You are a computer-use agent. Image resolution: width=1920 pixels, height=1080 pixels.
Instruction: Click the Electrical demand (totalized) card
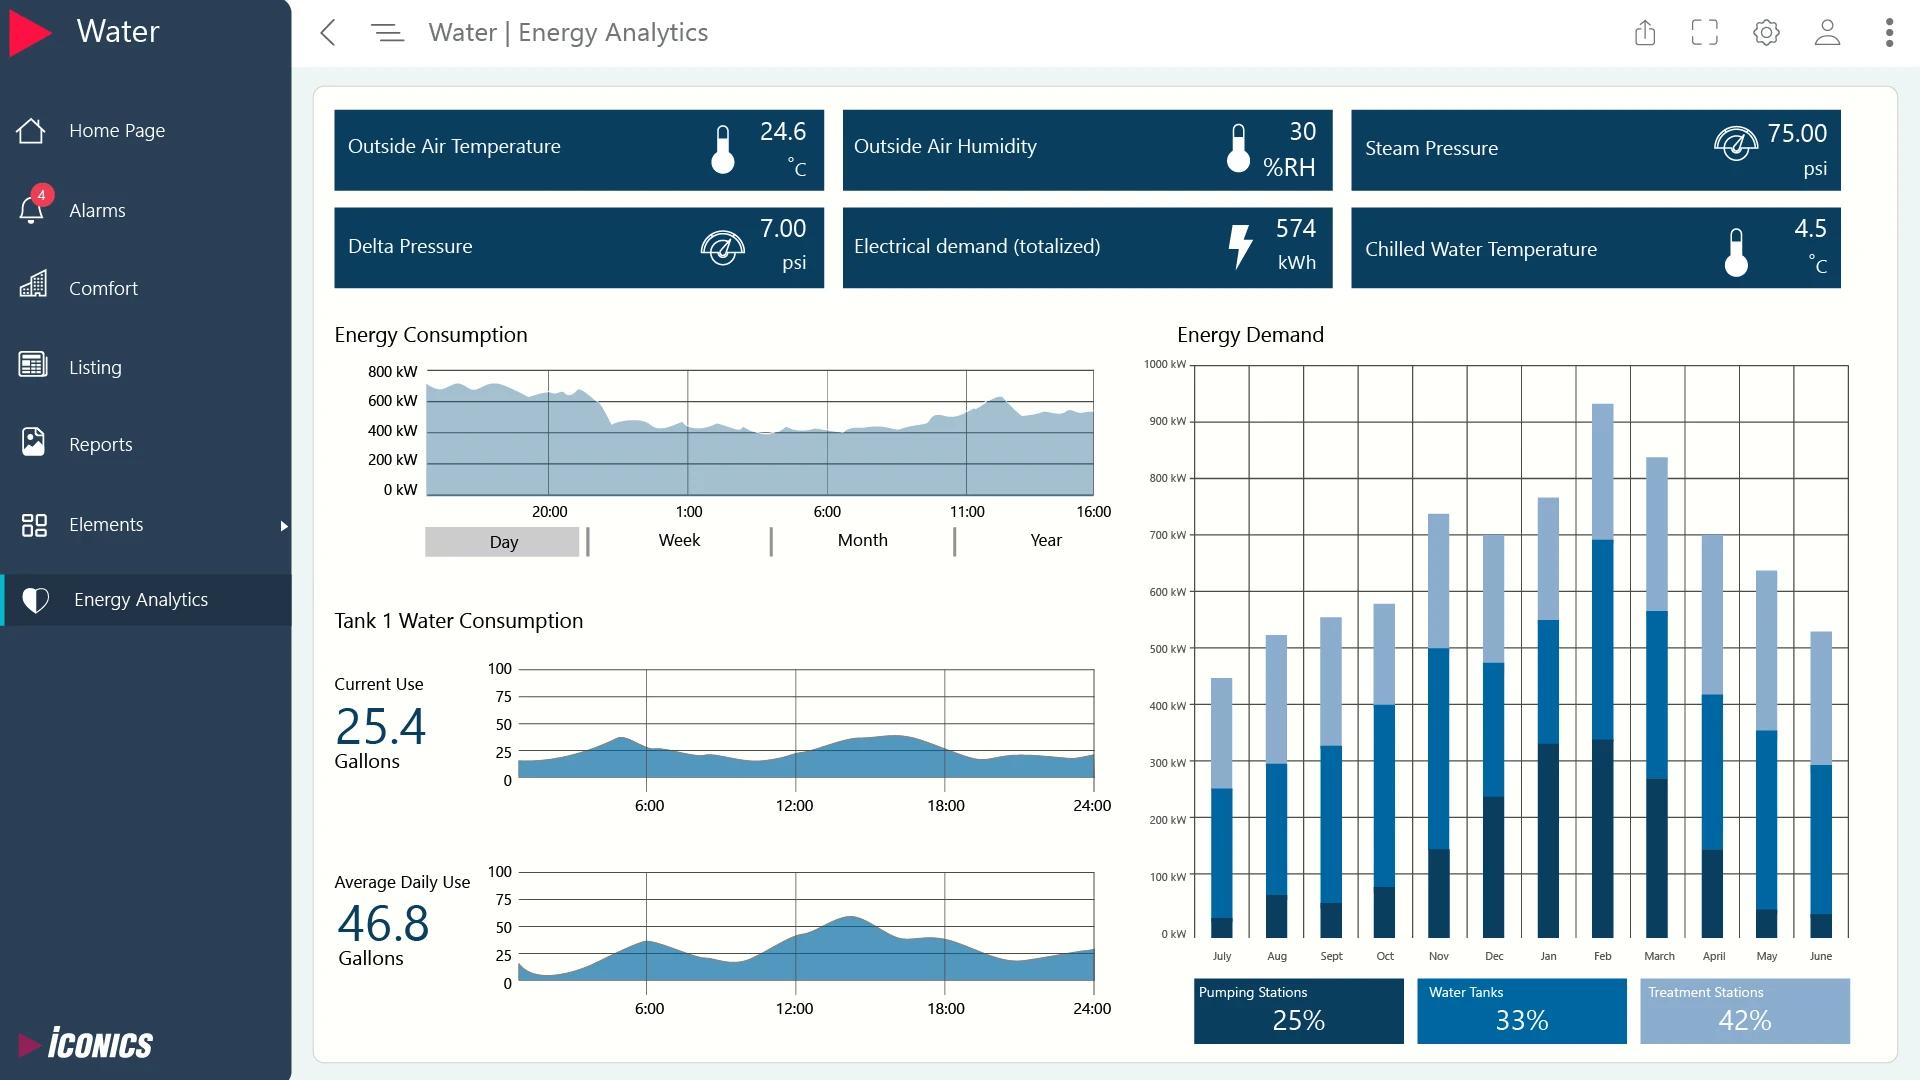click(x=1087, y=247)
